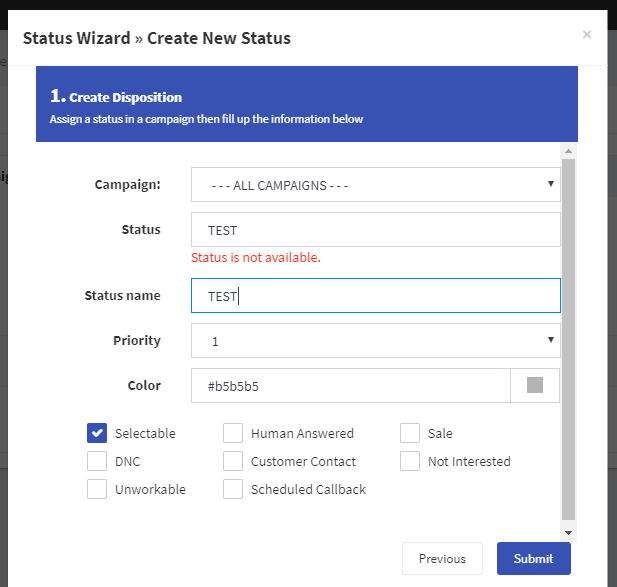Check the Not Interested option
The height and width of the screenshot is (587, 617).
tap(410, 461)
